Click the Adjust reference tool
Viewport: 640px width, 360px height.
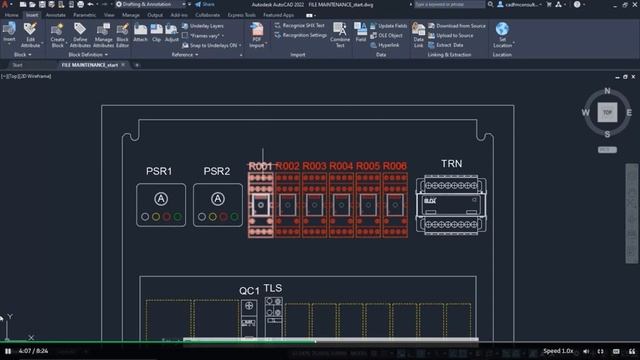(171, 33)
